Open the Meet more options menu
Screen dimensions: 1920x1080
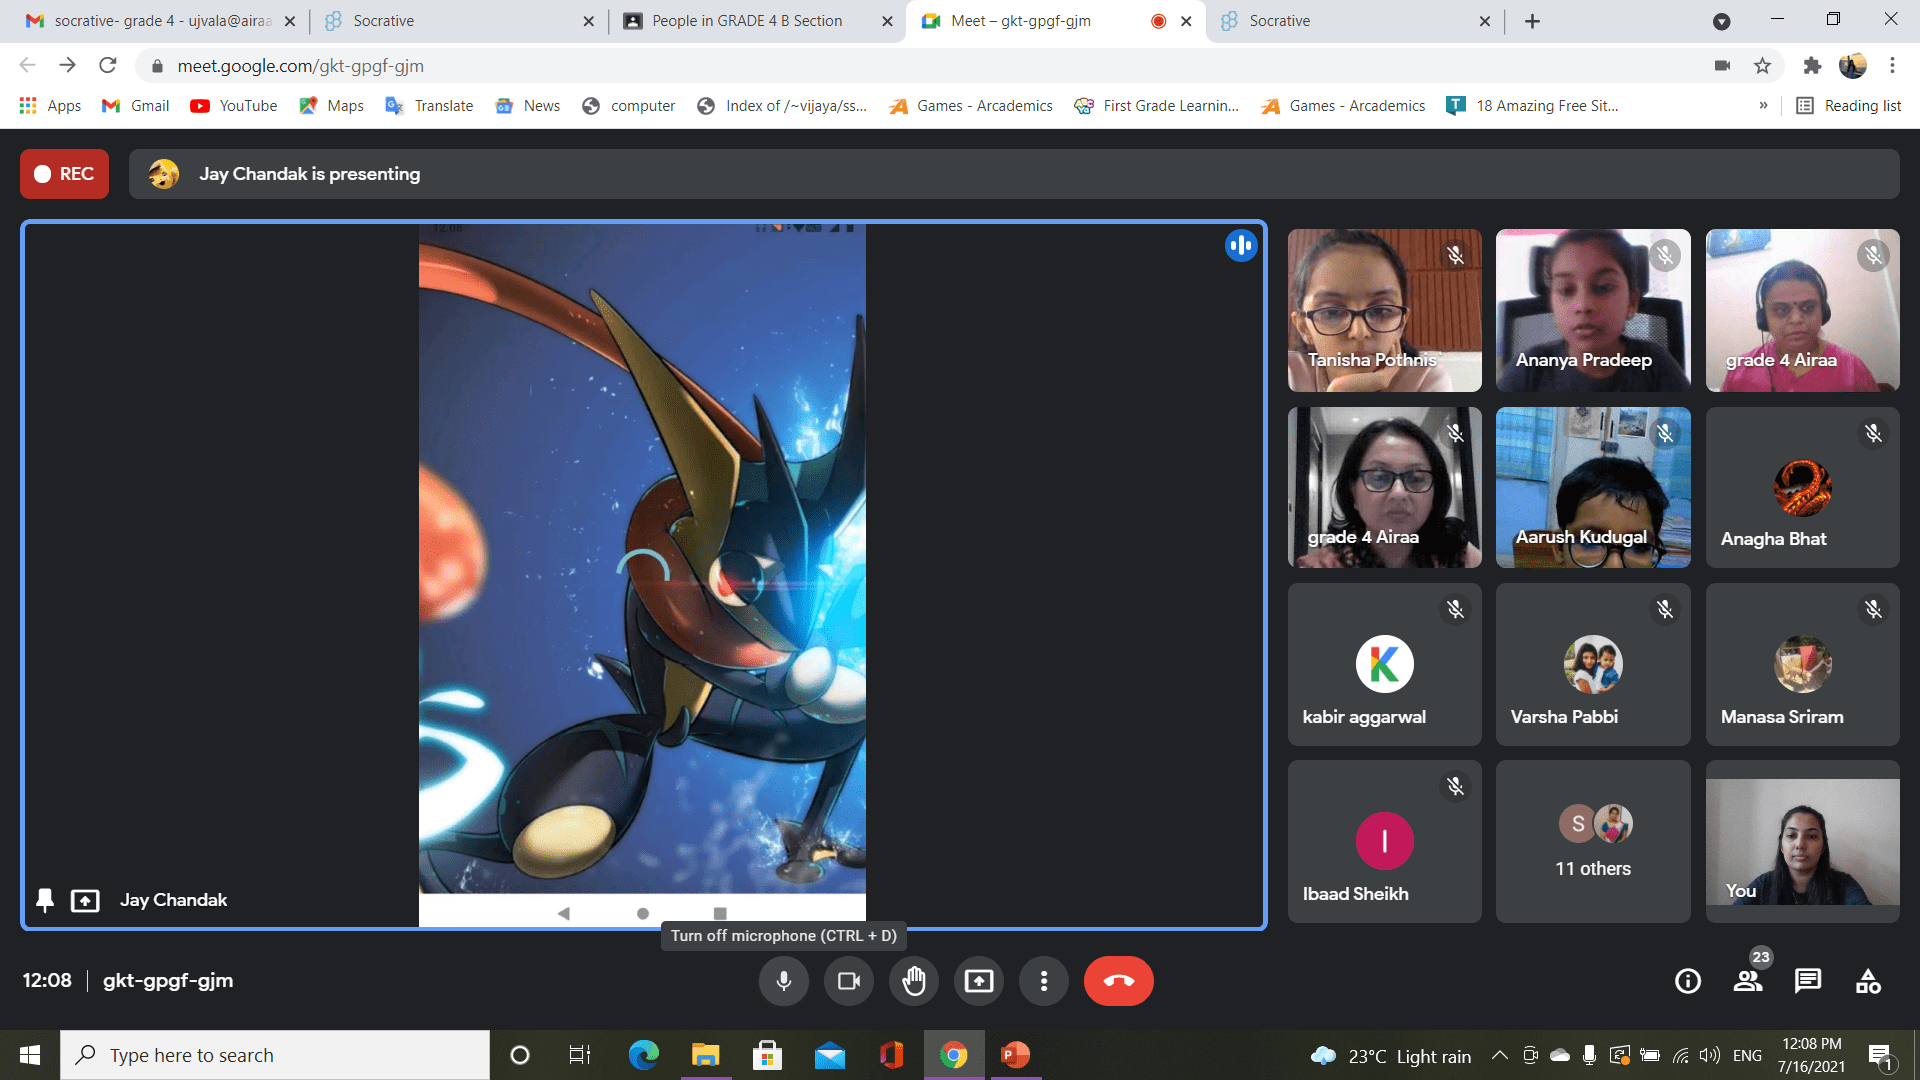[x=1043, y=981]
